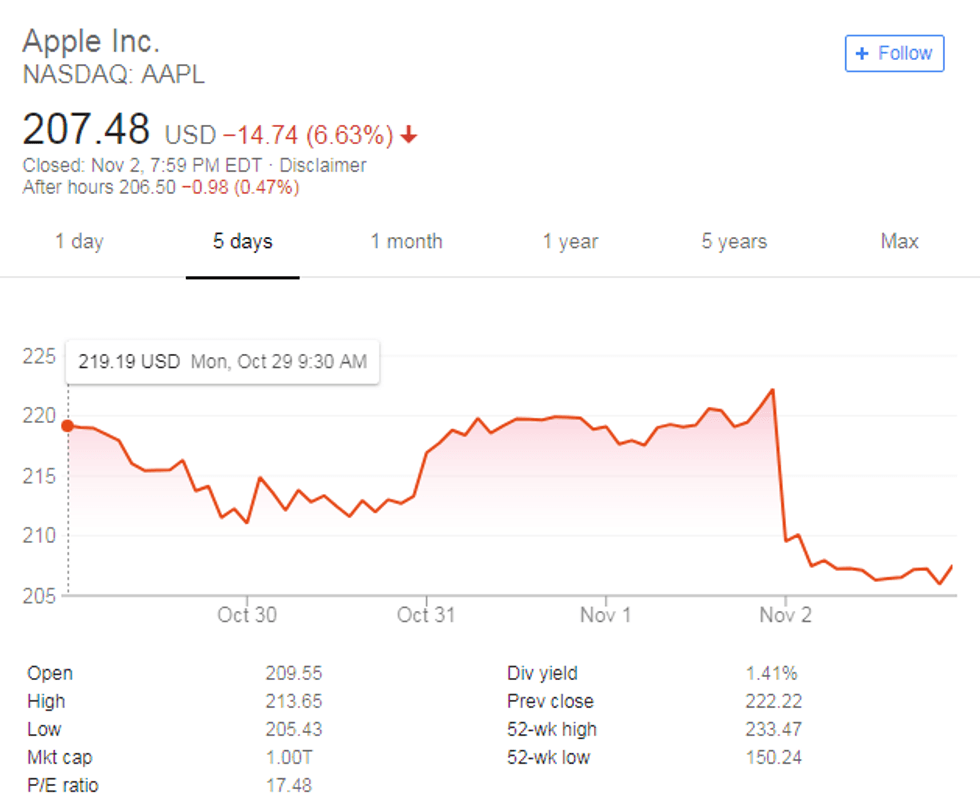Click the Apple Inc. company name heading

pos(90,40)
